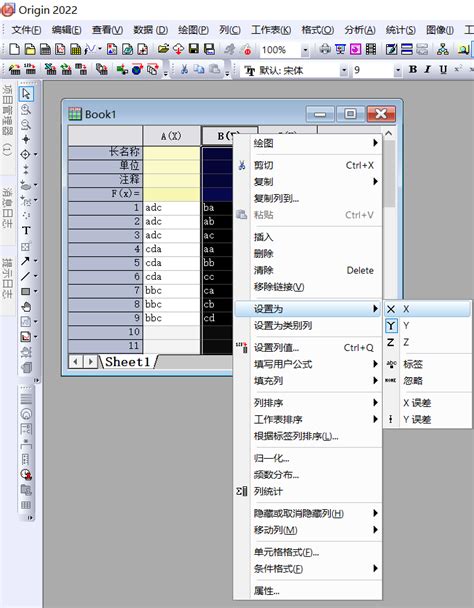
Task: Click the Save Project floppy icon
Action: 194,49
